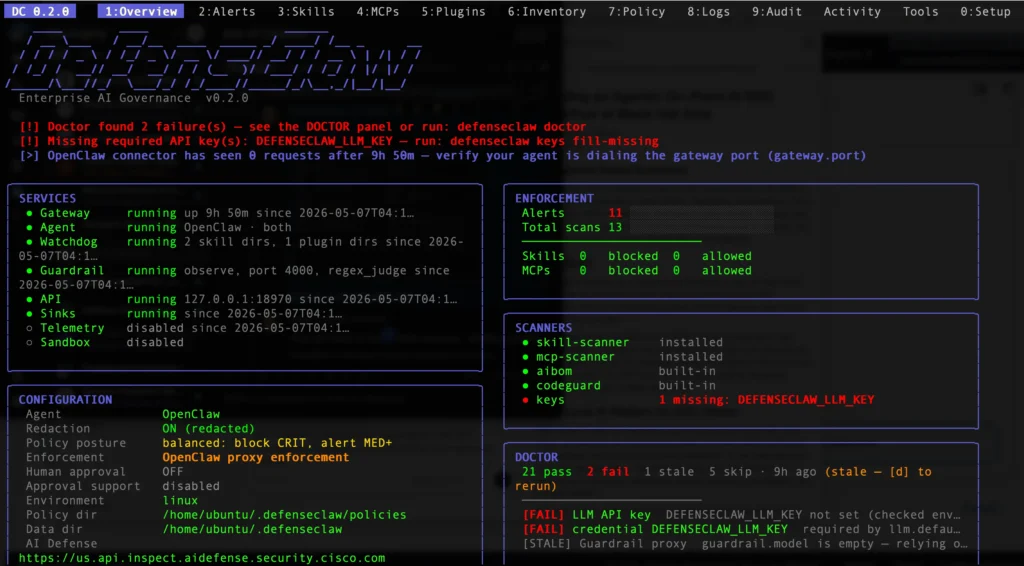Click the Total scans progress bar

coord(702,227)
